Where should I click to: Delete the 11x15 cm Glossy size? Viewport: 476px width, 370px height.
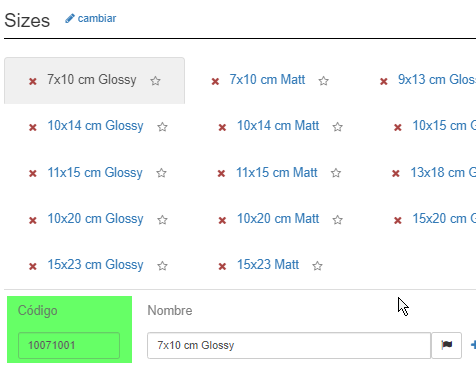pos(33,173)
